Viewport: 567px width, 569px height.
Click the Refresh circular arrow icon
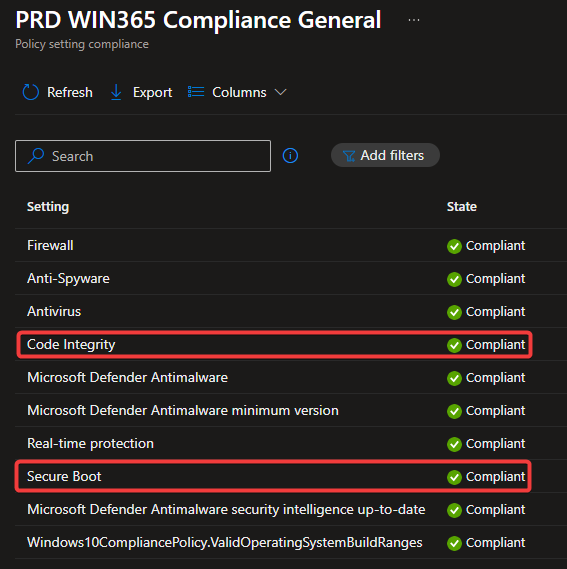tap(31, 92)
